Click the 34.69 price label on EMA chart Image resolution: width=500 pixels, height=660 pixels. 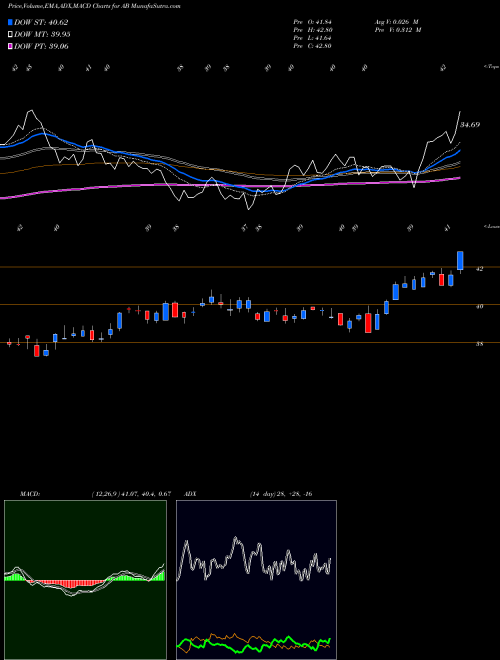click(470, 125)
